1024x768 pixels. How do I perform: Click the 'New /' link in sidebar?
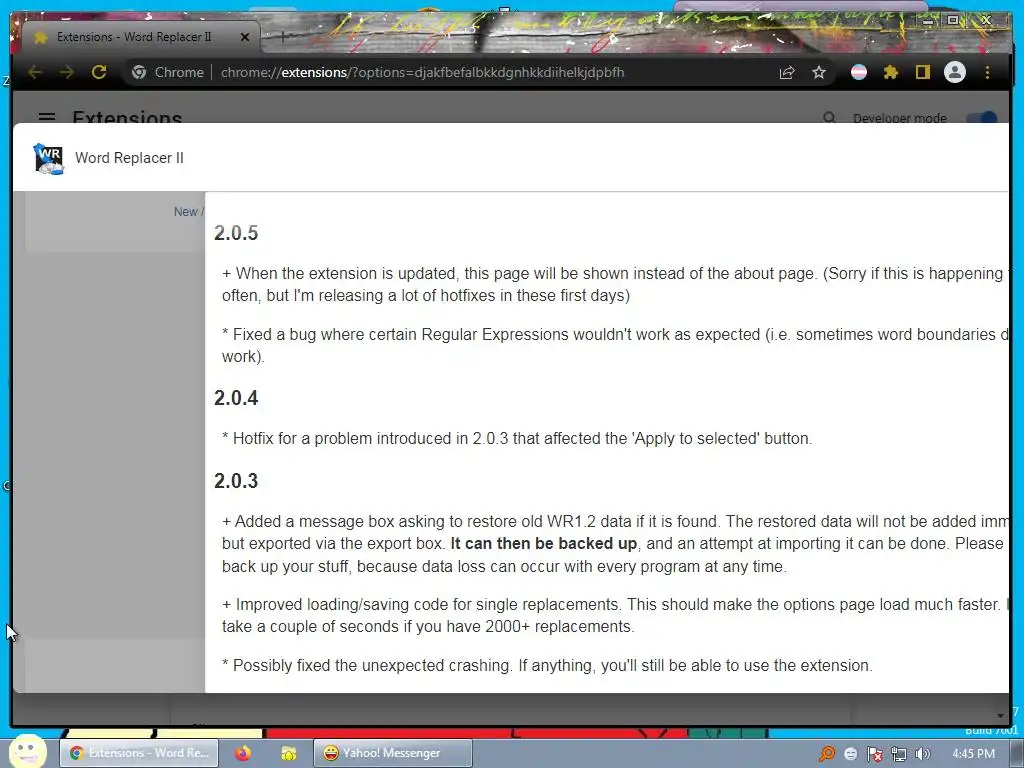tap(189, 212)
